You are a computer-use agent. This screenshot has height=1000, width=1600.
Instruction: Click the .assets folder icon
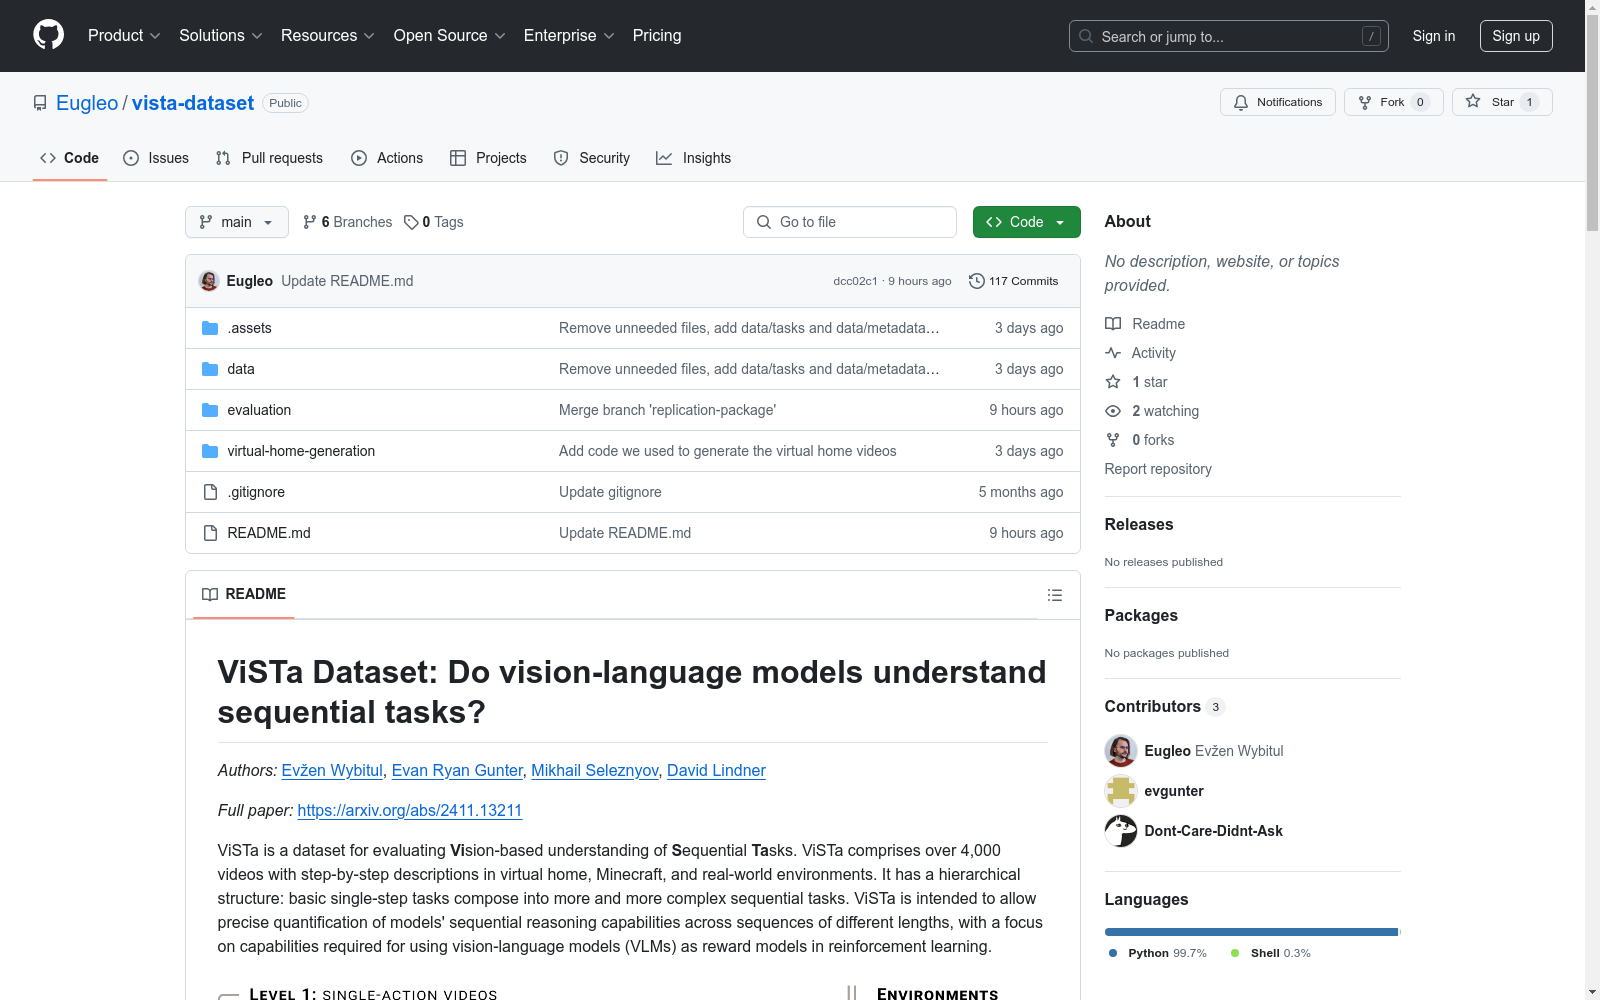pyautogui.click(x=210, y=328)
